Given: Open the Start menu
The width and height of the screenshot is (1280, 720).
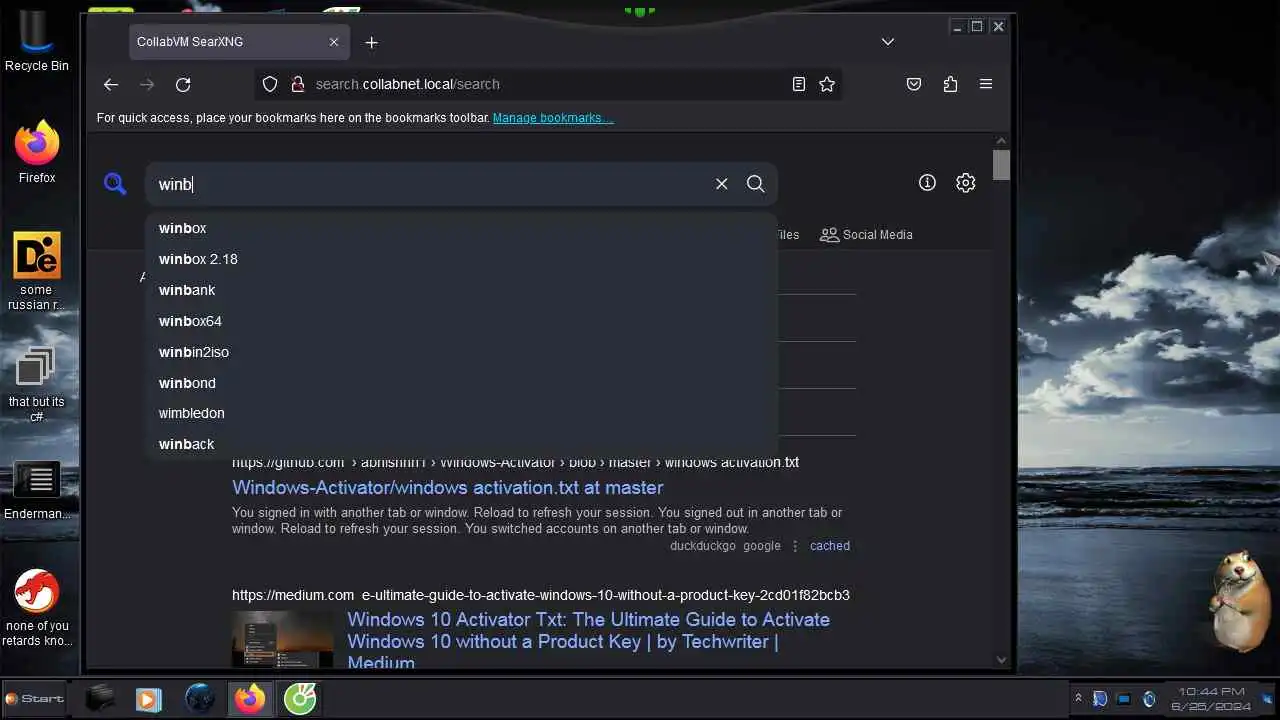Looking at the screenshot, I should click(35, 699).
